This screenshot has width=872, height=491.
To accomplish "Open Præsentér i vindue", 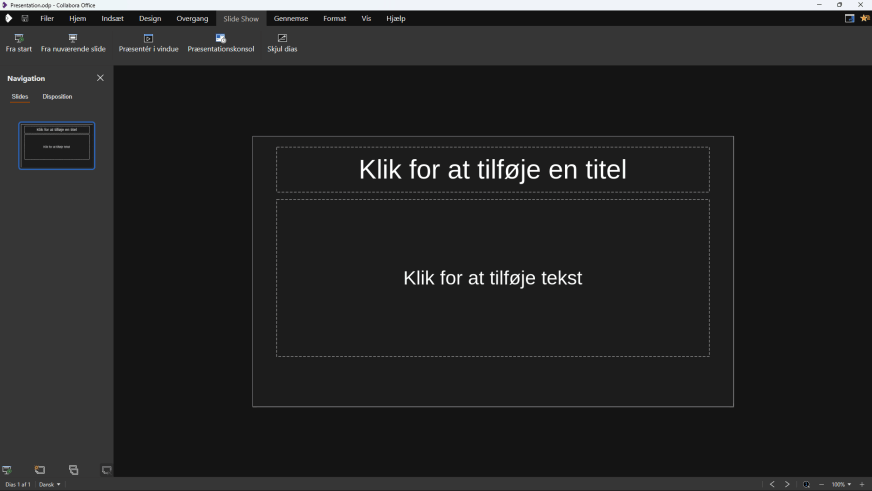I will [x=148, y=43].
